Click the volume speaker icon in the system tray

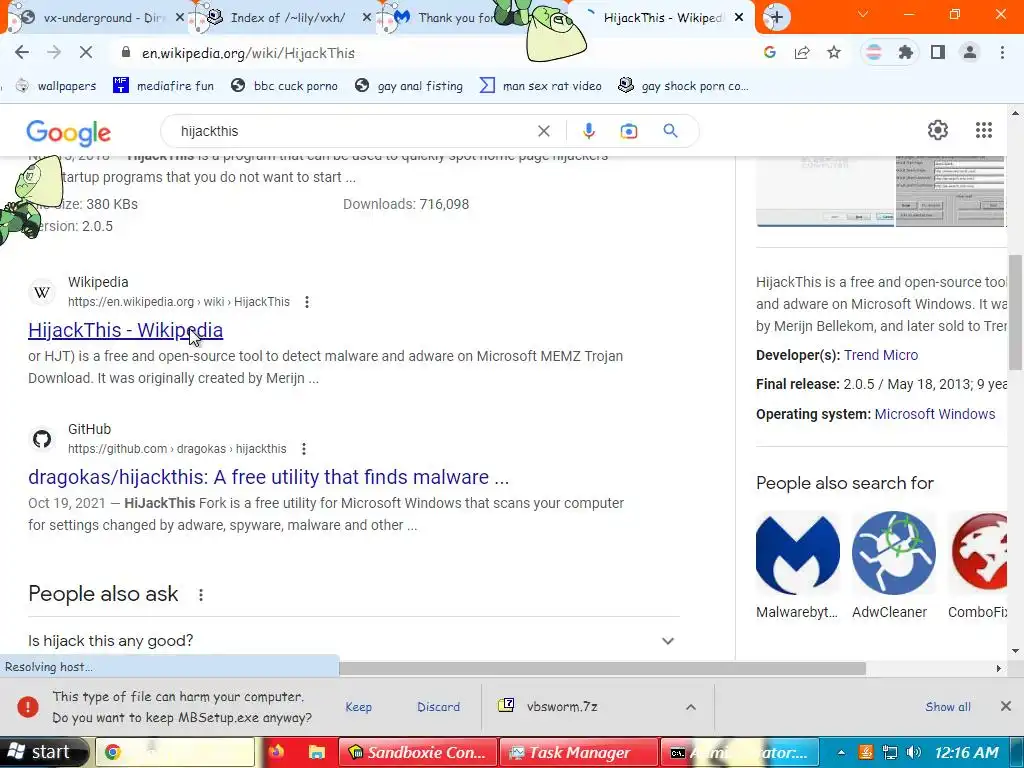pos(914,752)
